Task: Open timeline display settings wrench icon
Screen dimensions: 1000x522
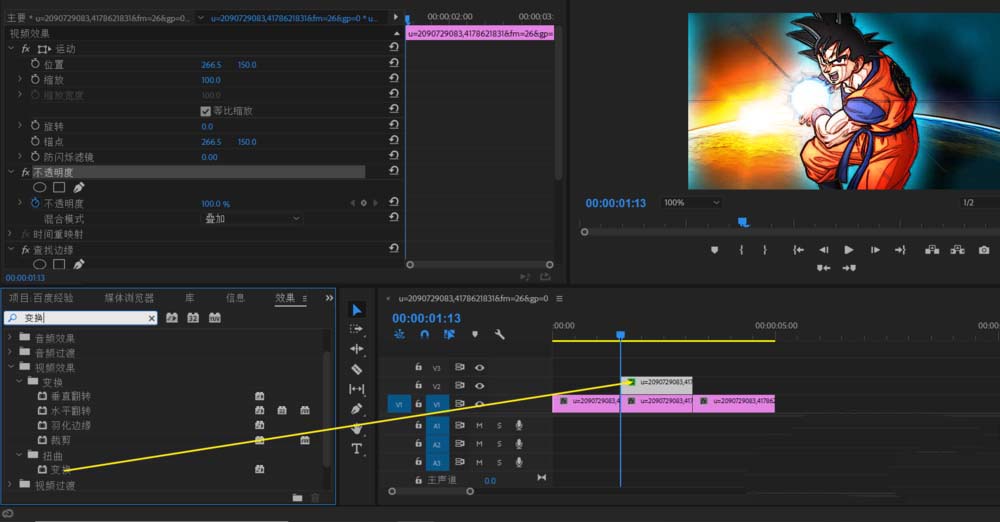Action: [x=499, y=335]
